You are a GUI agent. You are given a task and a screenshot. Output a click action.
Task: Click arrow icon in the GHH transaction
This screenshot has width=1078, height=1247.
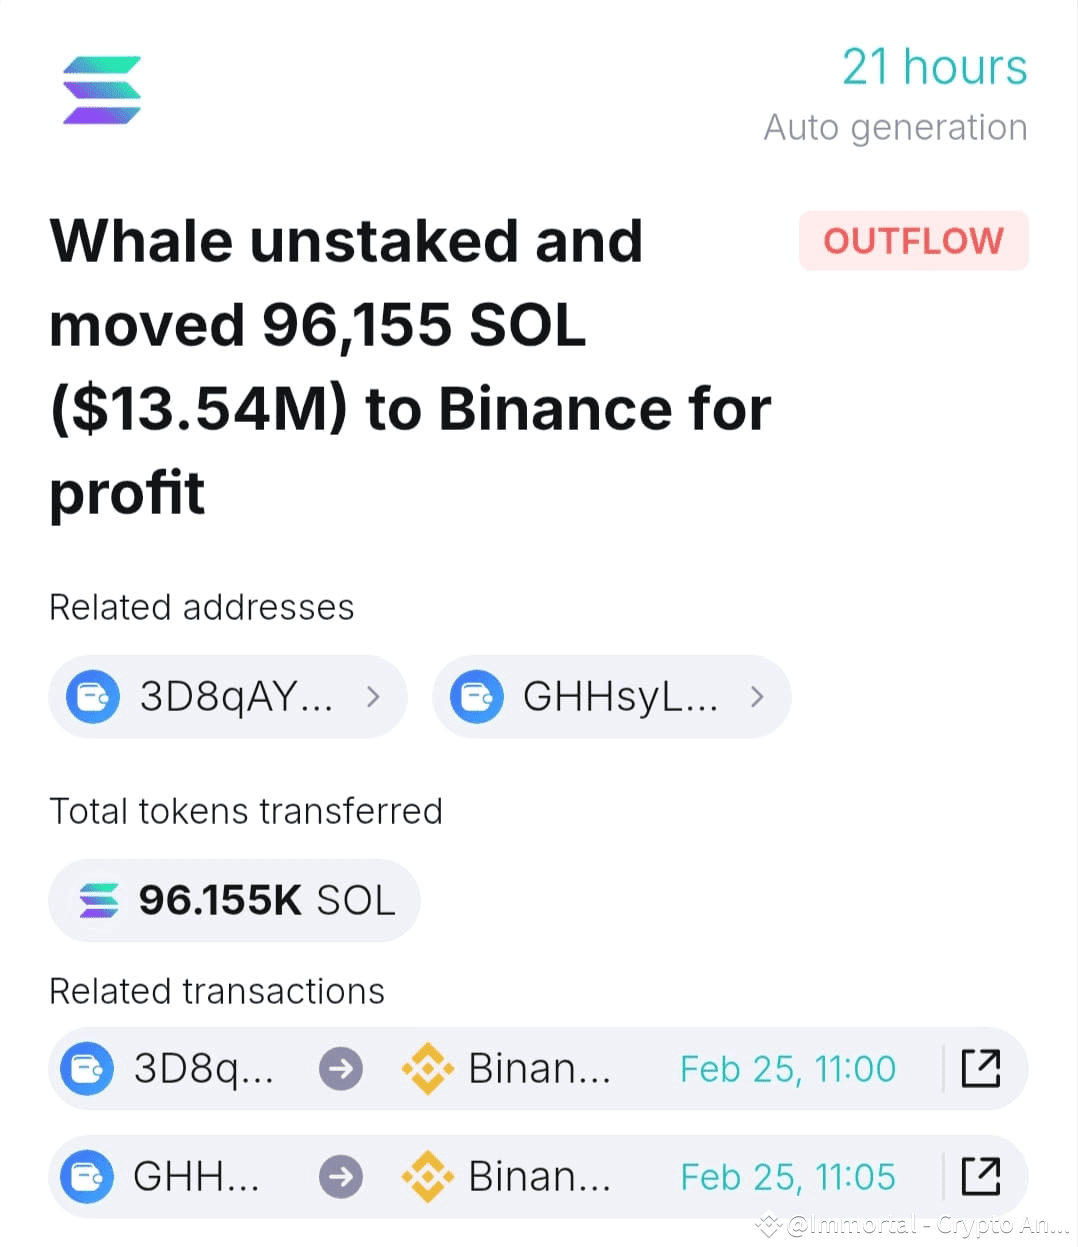coord(341,1176)
